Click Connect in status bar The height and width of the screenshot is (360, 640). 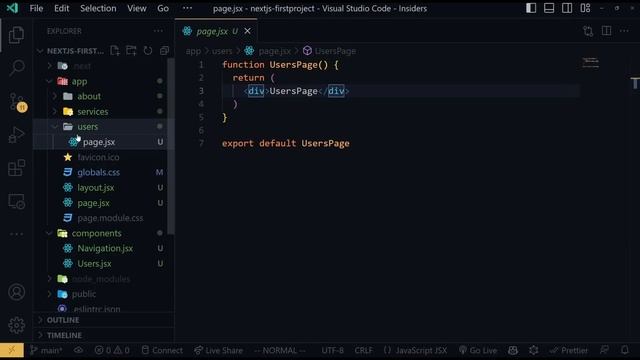coord(162,350)
